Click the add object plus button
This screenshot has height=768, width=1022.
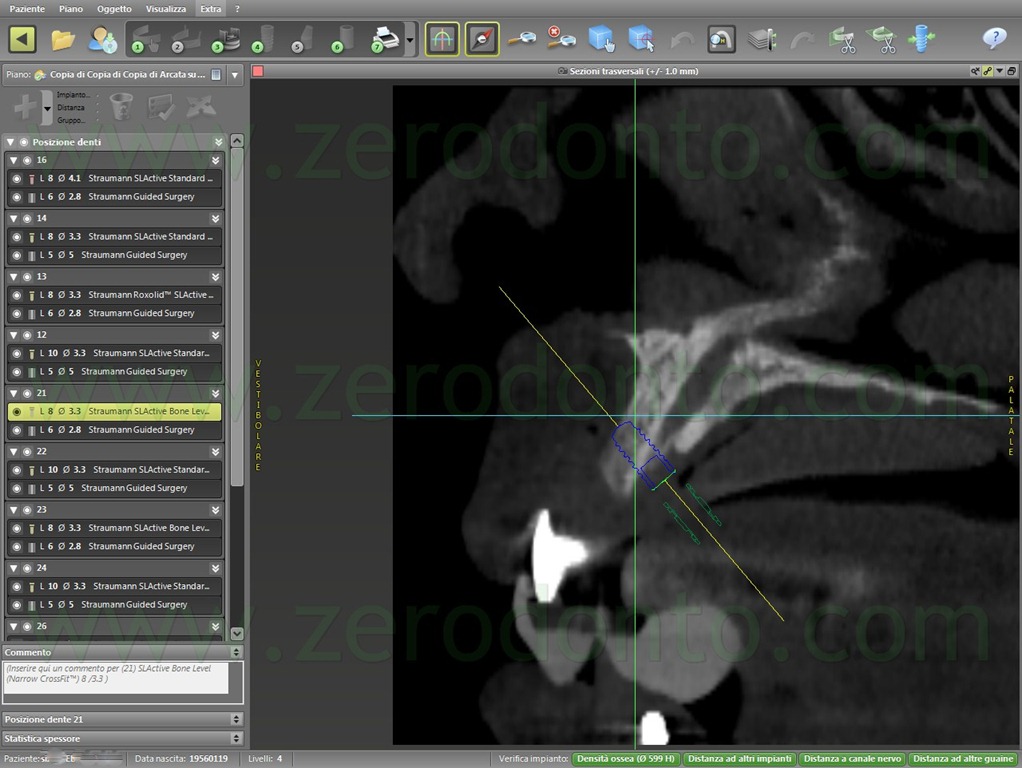point(25,106)
